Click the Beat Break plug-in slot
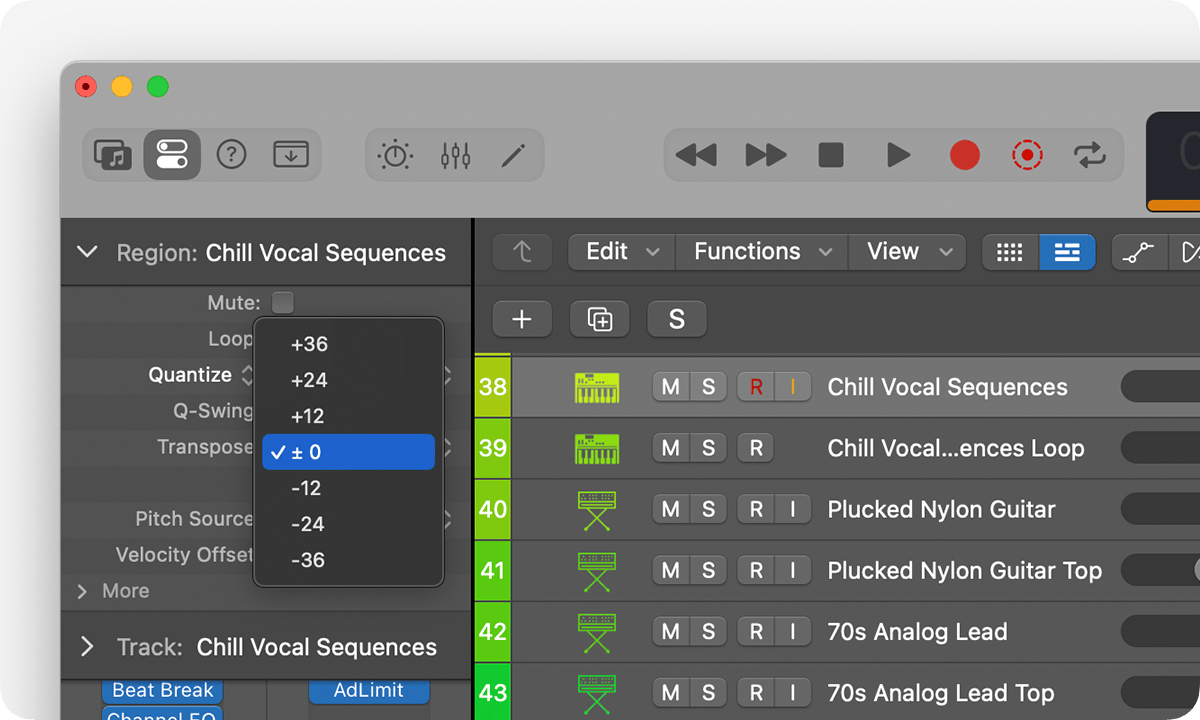Viewport: 1200px width, 720px height. point(162,690)
